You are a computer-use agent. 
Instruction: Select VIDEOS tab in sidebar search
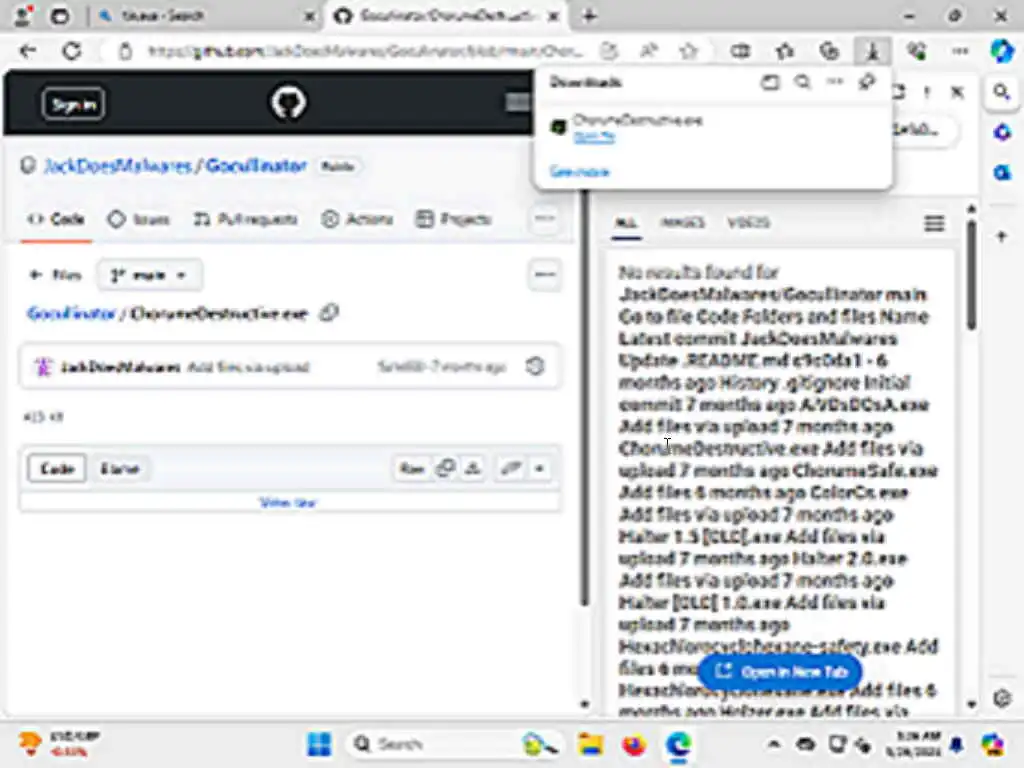click(748, 223)
